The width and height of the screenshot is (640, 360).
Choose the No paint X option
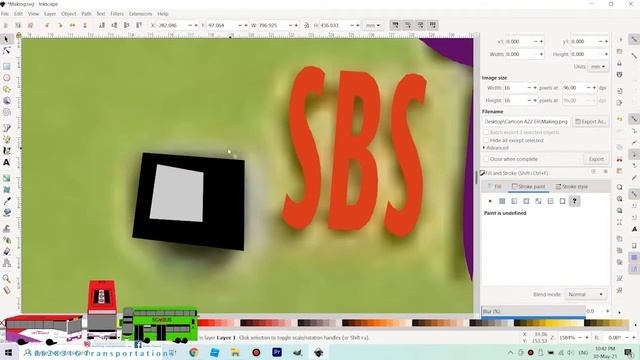point(490,201)
